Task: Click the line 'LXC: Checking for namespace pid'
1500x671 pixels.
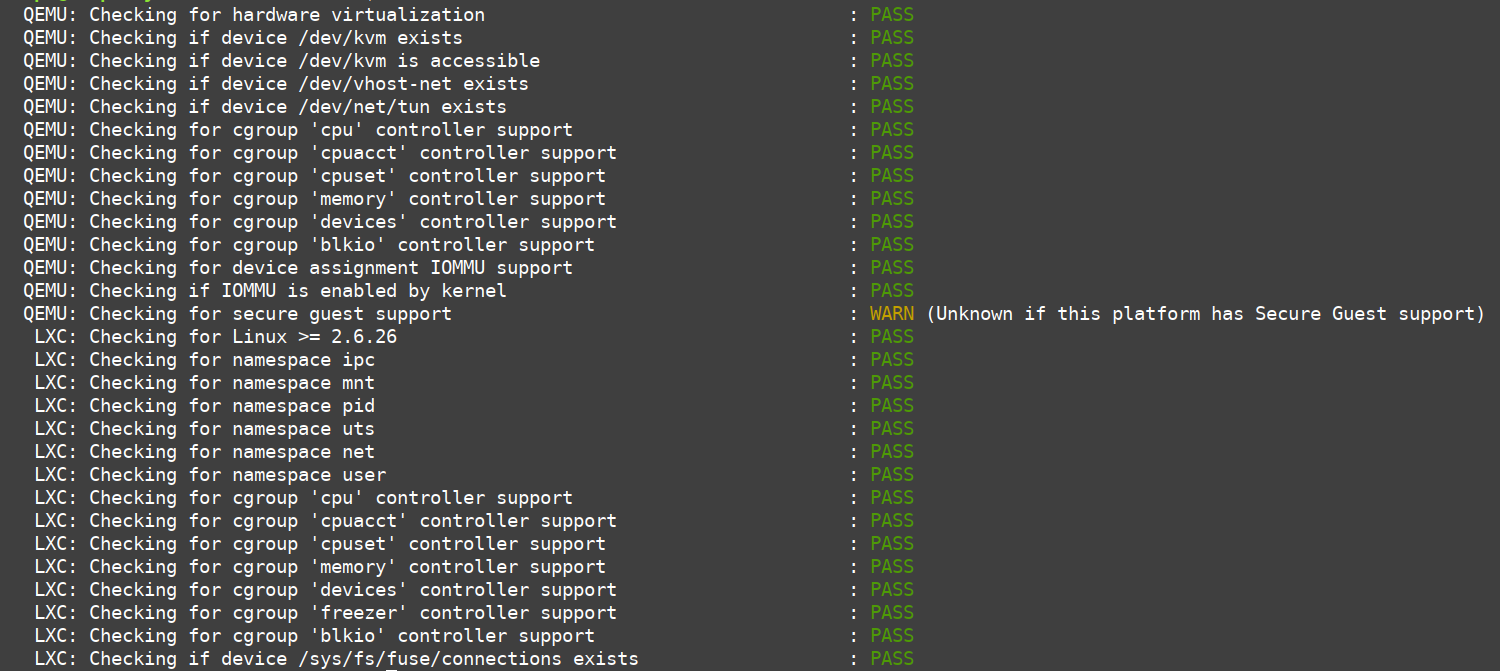Action: [204, 406]
